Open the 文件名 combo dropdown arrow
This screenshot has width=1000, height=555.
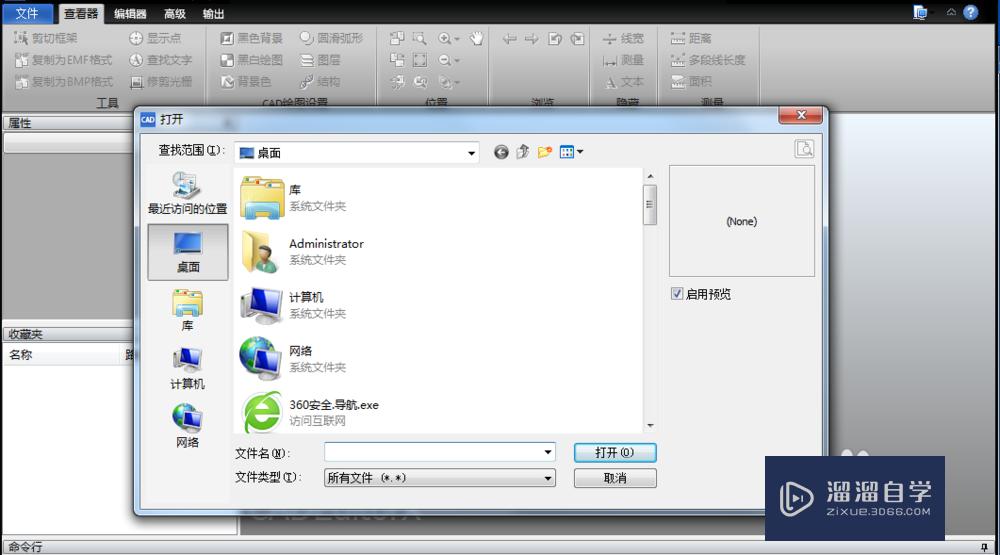(548, 452)
